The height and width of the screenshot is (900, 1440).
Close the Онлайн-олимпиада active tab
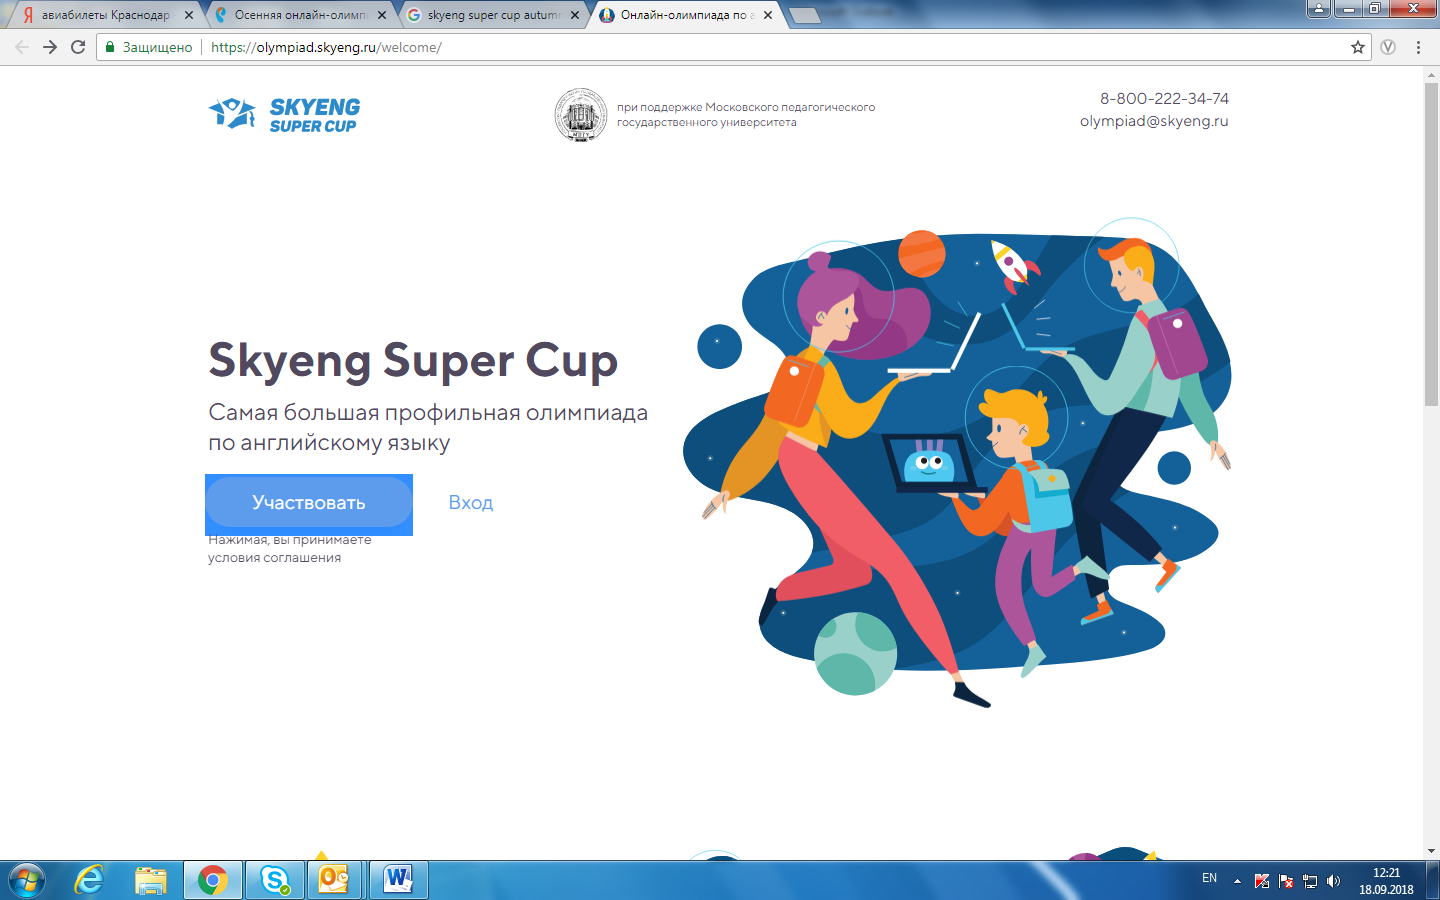pos(768,15)
